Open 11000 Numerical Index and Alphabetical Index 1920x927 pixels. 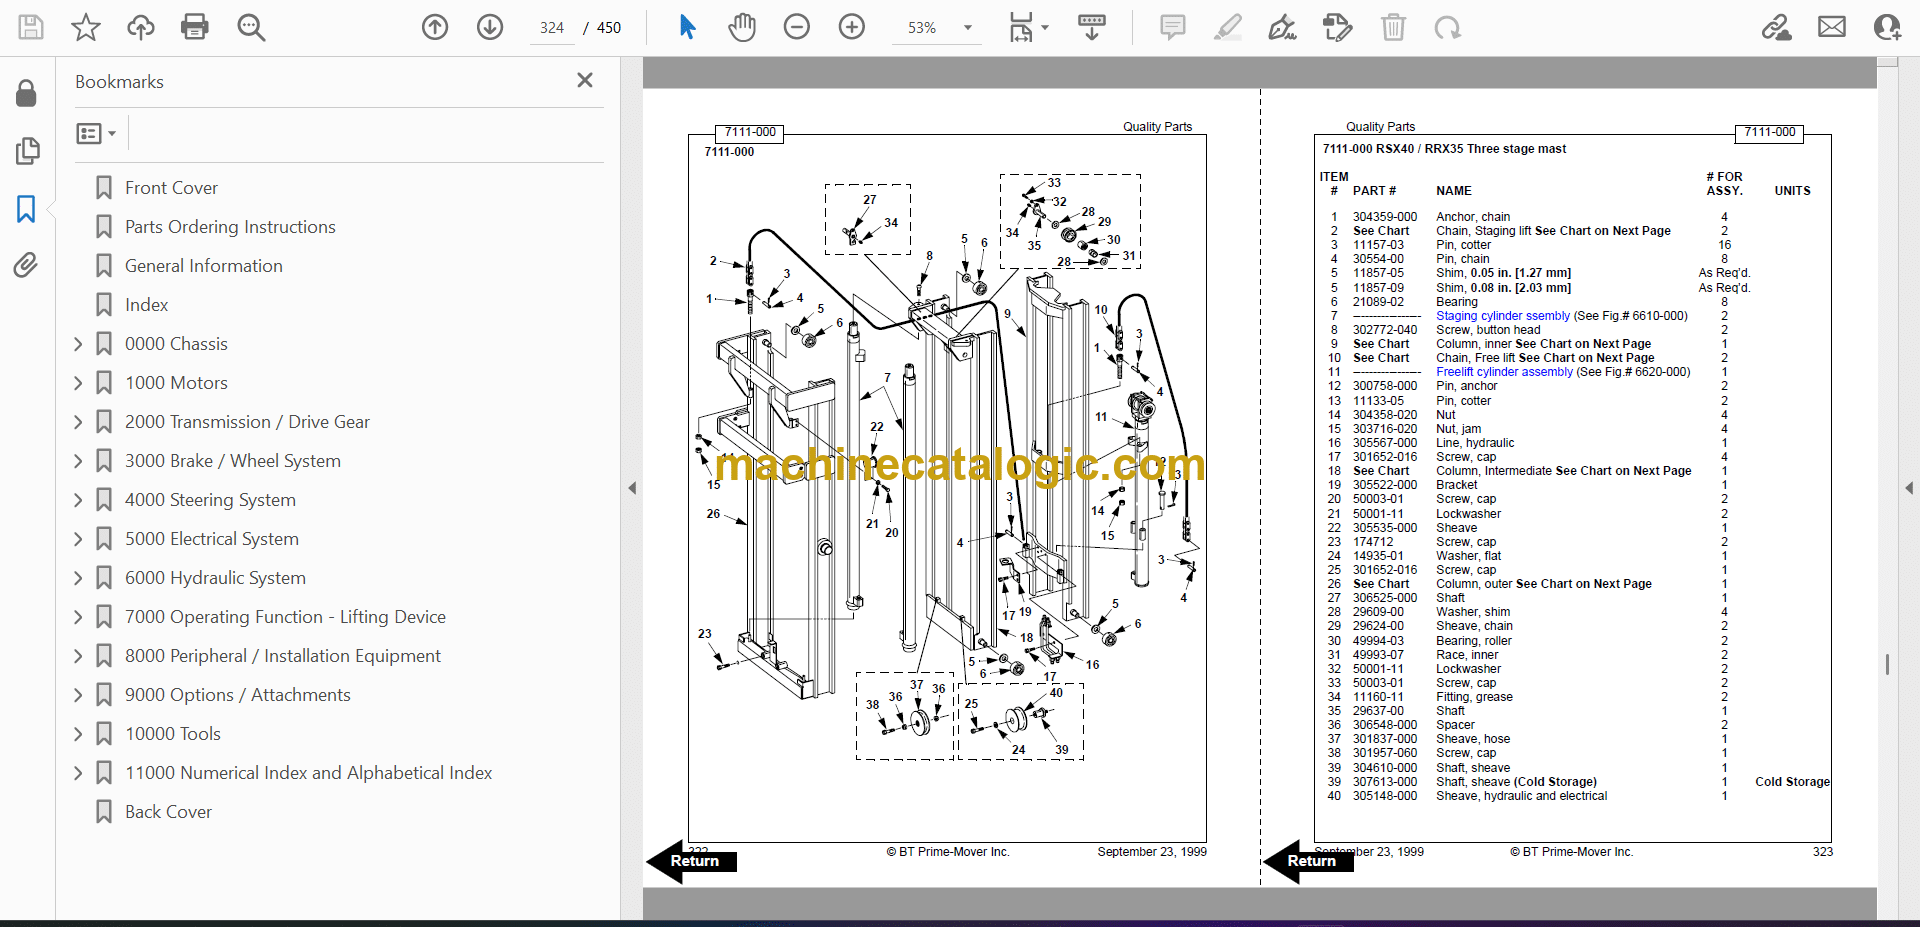click(308, 773)
